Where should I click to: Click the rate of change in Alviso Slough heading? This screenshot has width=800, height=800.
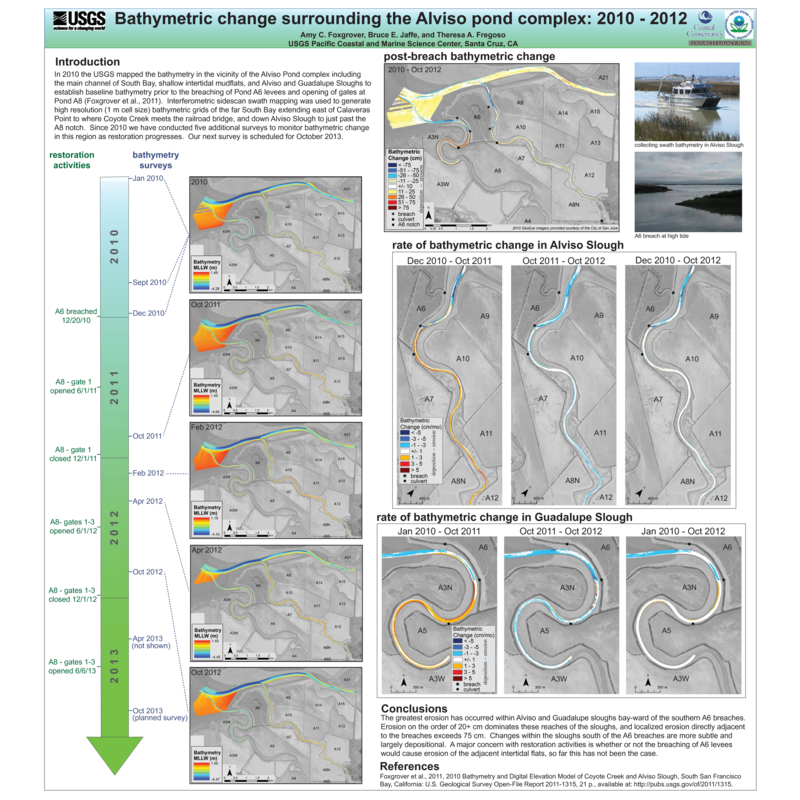coord(508,245)
